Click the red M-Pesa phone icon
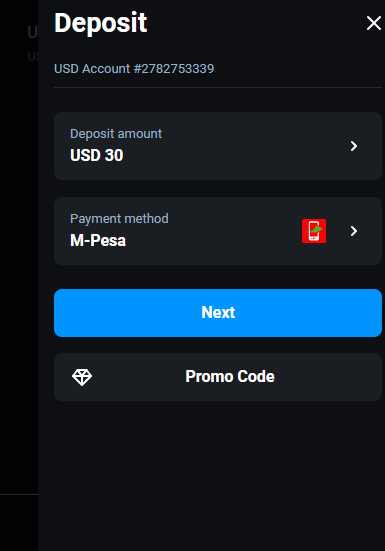This screenshot has width=385, height=551. (314, 231)
